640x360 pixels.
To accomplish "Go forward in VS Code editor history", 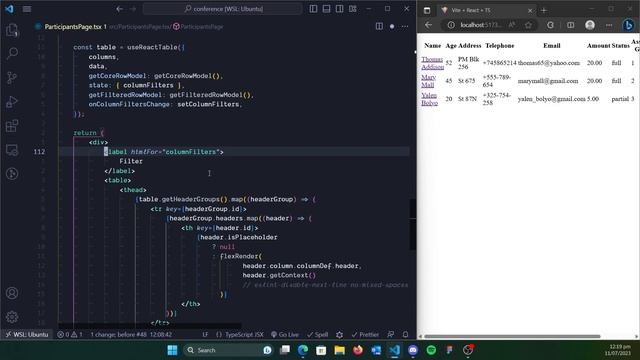I will click(133, 9).
